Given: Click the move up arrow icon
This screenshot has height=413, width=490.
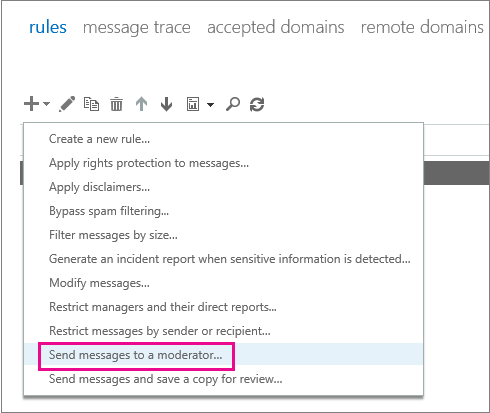Looking at the screenshot, I should pos(141,104).
